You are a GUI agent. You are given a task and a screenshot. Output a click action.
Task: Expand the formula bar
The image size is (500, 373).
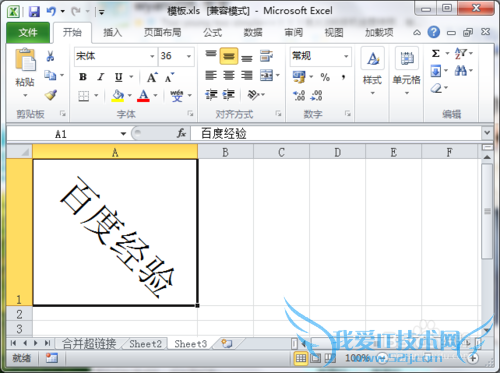click(x=487, y=133)
